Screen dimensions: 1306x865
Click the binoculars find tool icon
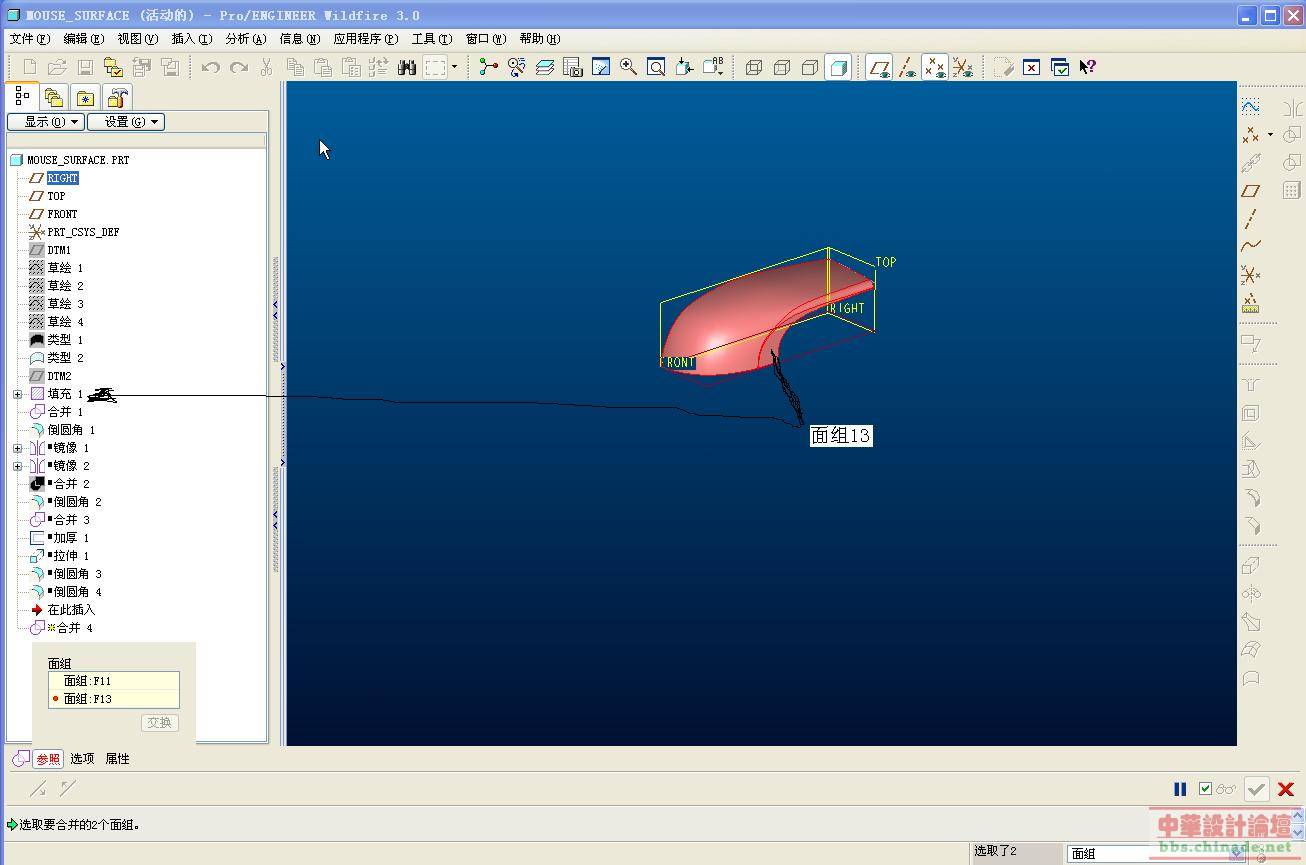406,67
